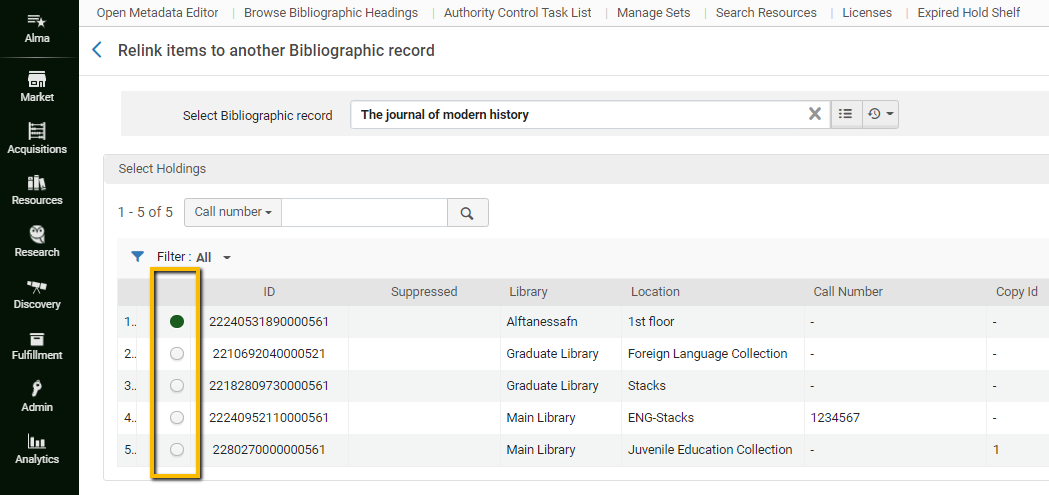The height and width of the screenshot is (495, 1049).
Task: Open Metadata Editor from top menu
Action: [157, 13]
